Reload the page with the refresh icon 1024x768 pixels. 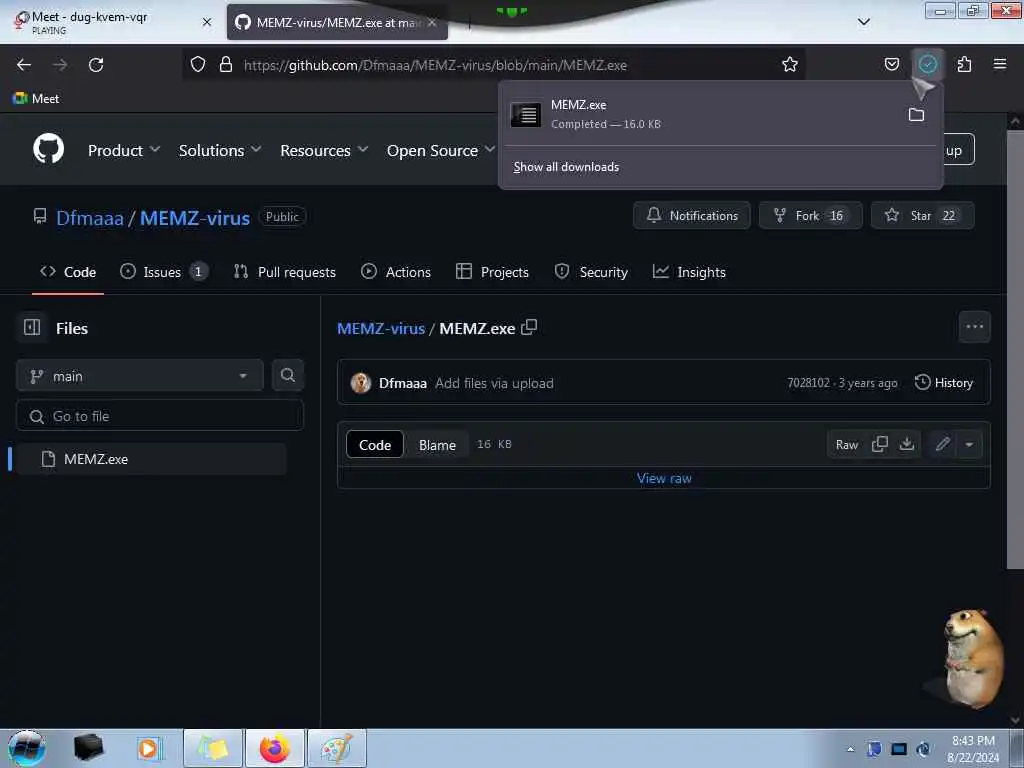(x=96, y=65)
